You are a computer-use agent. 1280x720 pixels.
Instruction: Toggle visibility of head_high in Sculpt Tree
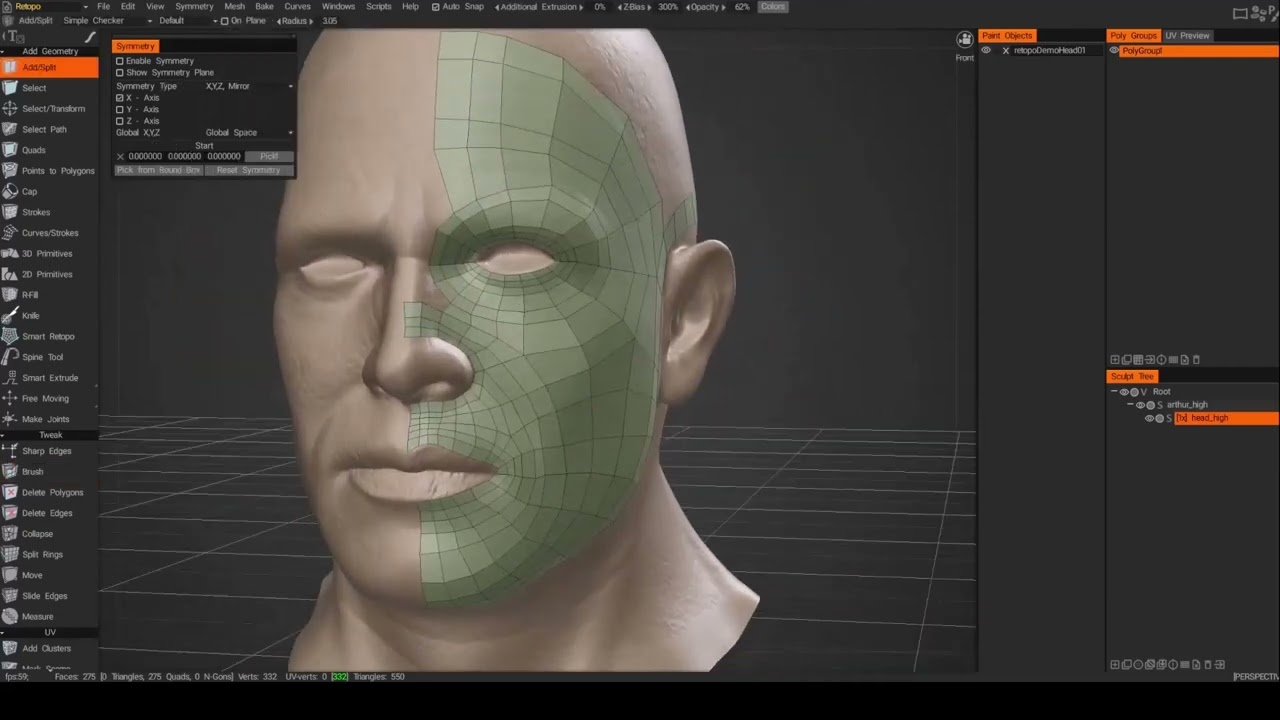(x=1149, y=418)
